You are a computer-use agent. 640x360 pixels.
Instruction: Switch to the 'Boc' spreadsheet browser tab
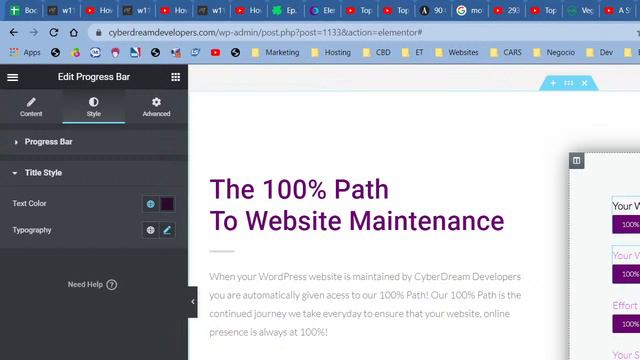pos(23,11)
